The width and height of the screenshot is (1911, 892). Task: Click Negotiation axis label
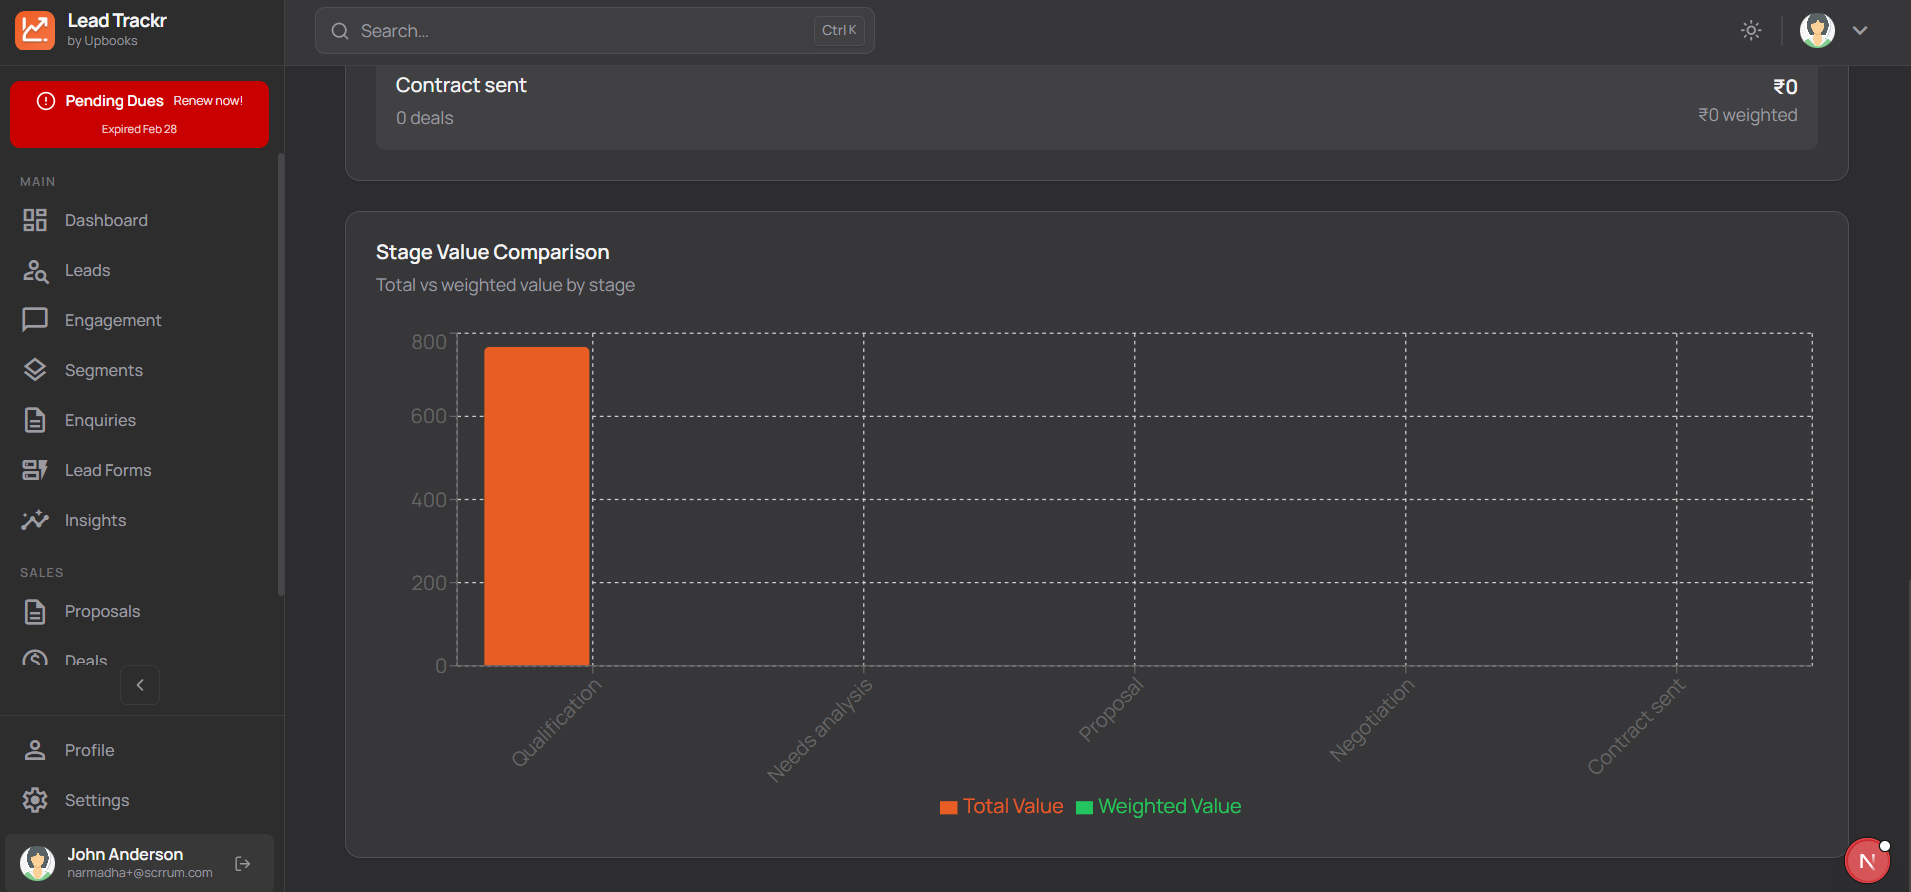pos(1372,720)
